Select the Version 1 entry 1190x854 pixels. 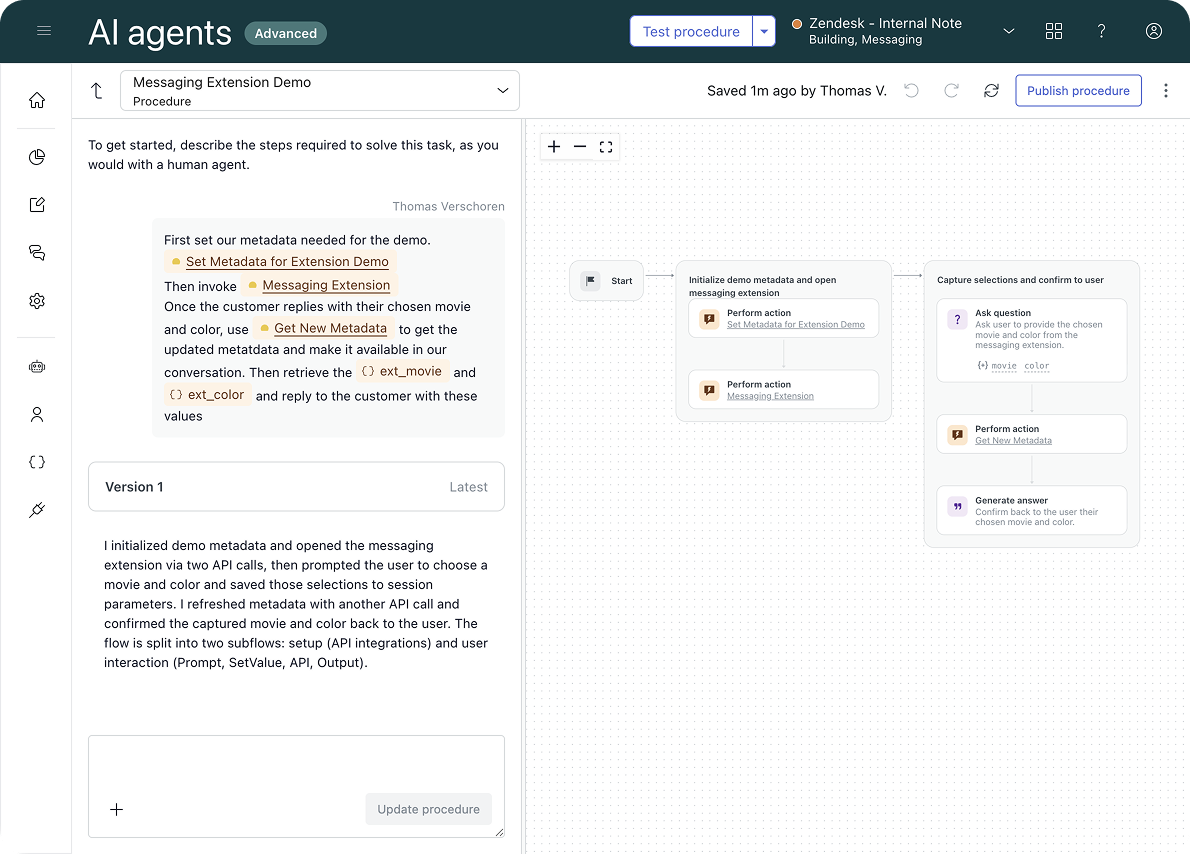coord(296,487)
